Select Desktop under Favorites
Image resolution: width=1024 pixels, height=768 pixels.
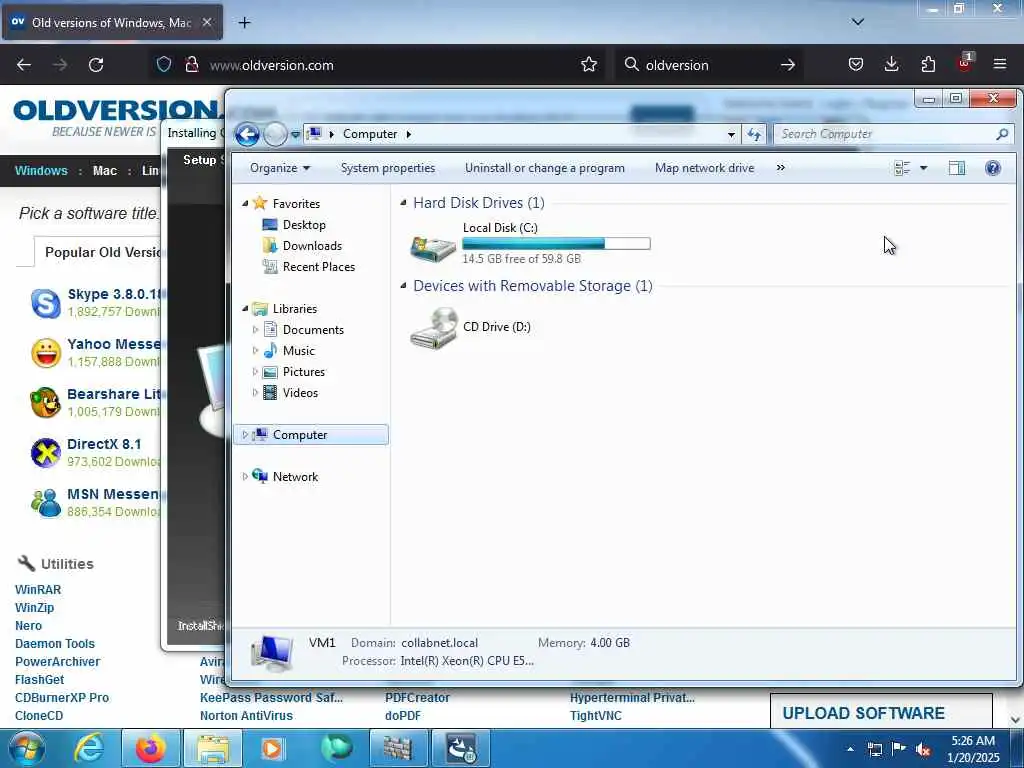pos(304,225)
